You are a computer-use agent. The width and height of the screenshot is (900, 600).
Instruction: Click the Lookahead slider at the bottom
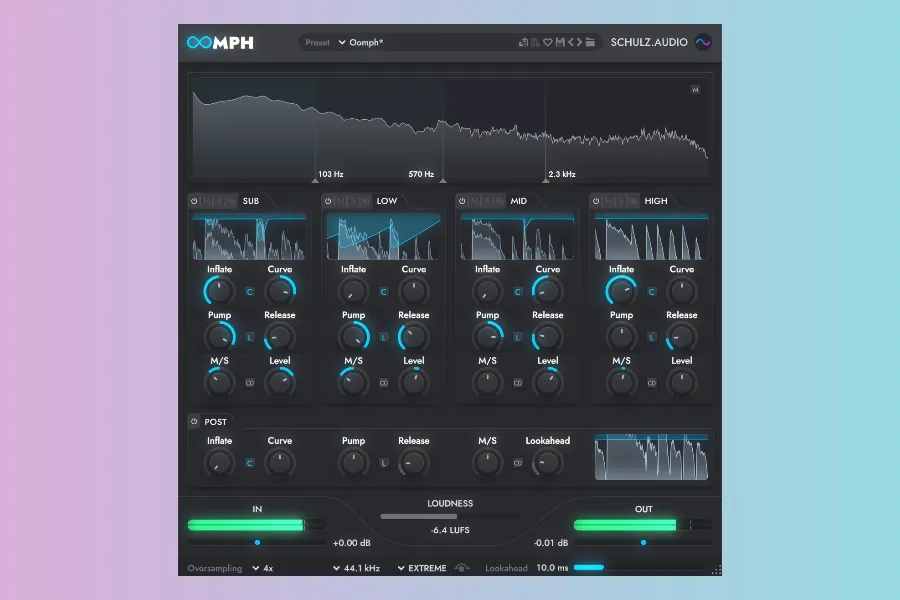click(640, 568)
